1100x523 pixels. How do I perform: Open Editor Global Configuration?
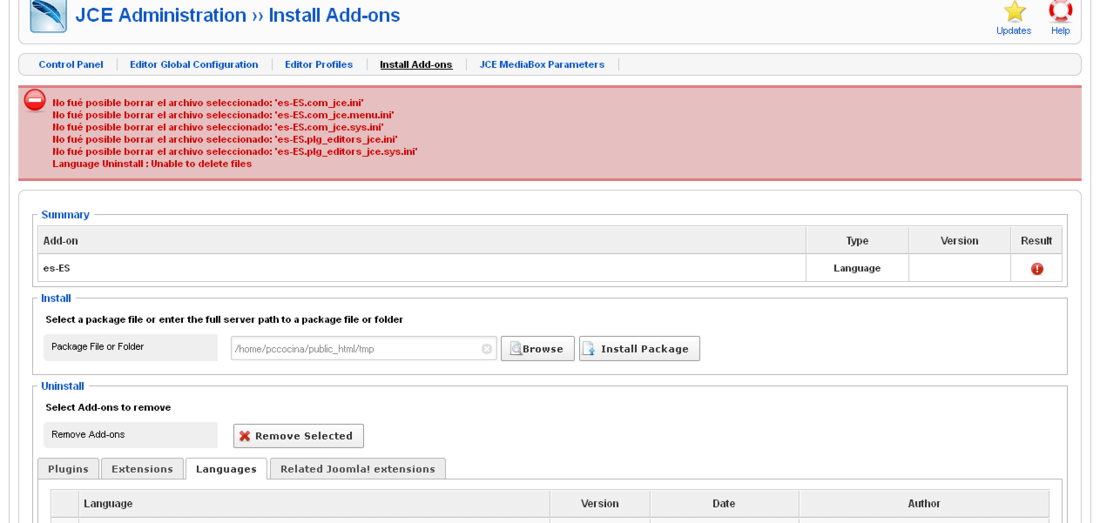(194, 64)
